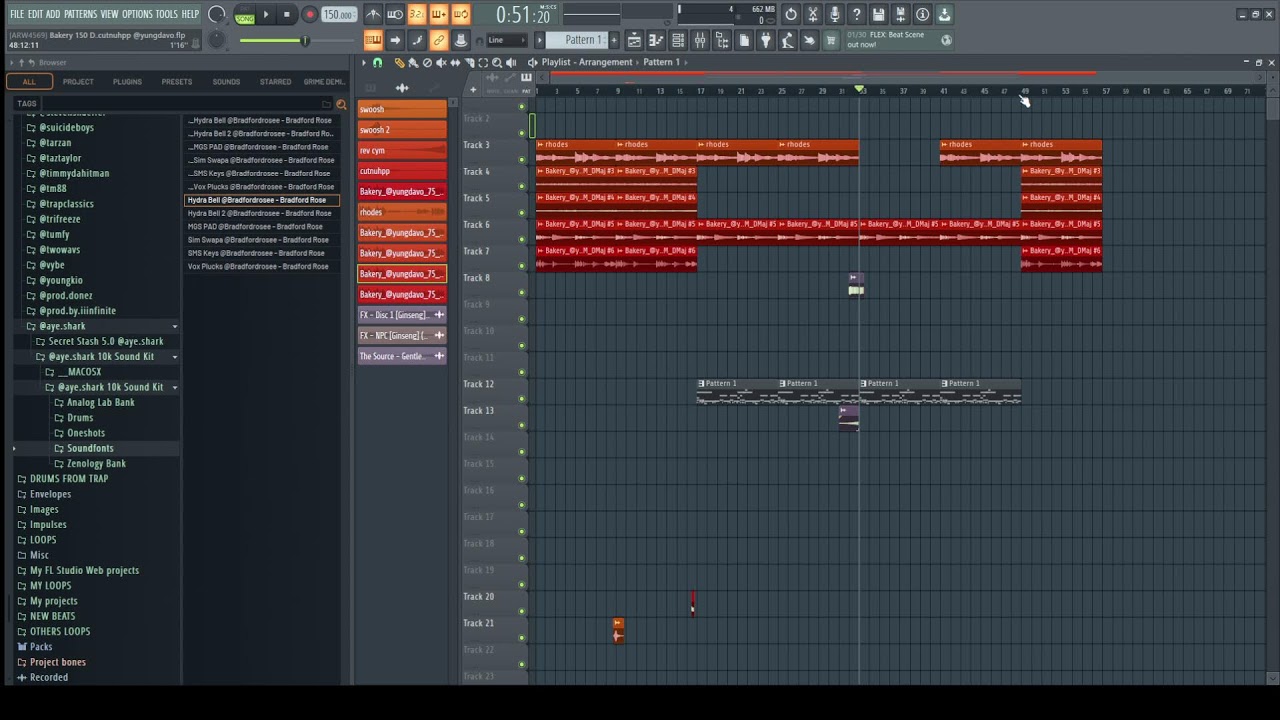Switch to the PLUGINS browser tab
This screenshot has width=1280, height=720.
[x=127, y=82]
